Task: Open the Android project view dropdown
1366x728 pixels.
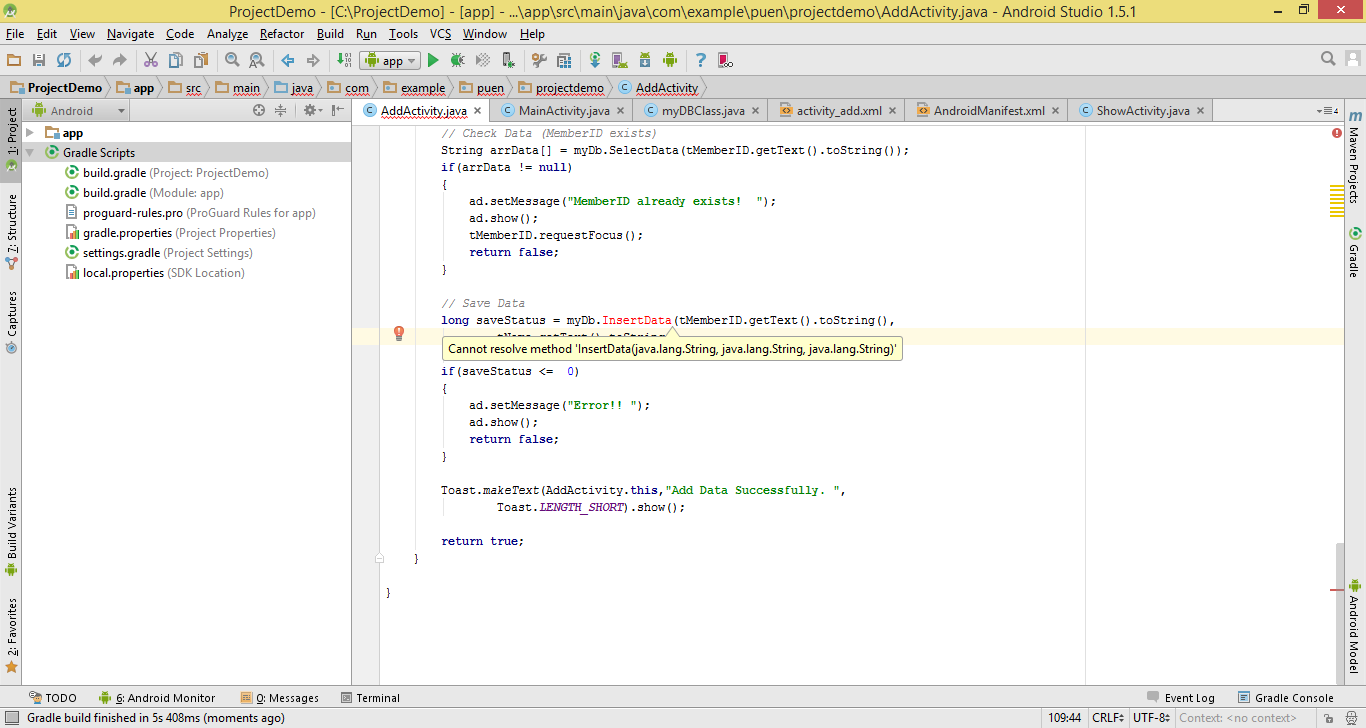Action: tap(79, 111)
